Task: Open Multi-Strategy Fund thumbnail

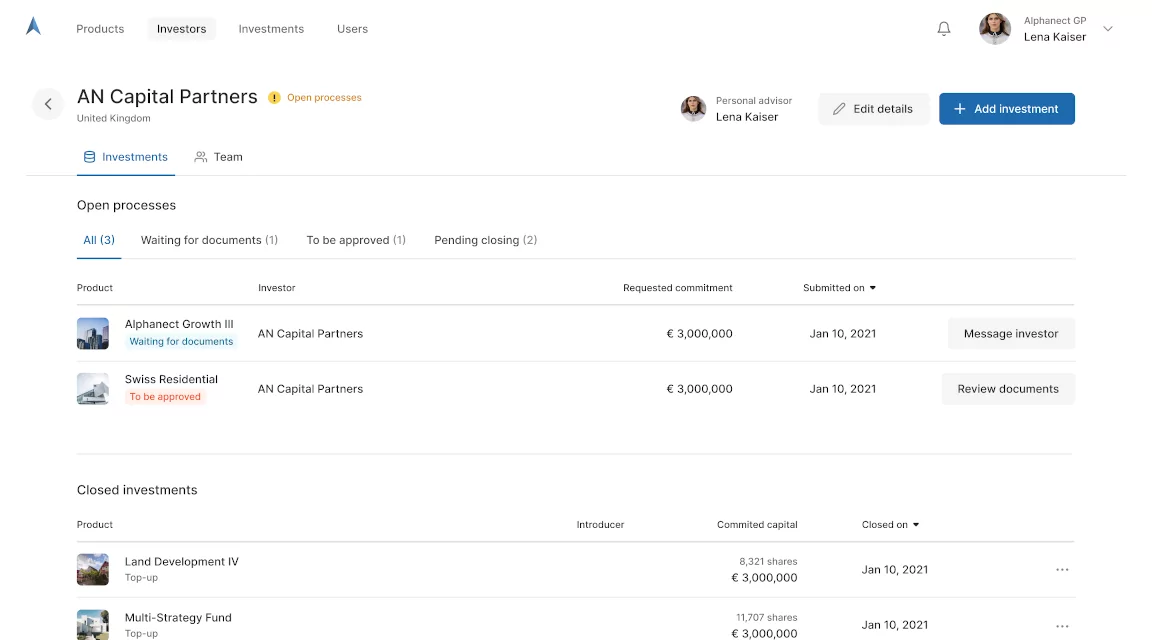Action: [x=93, y=625]
